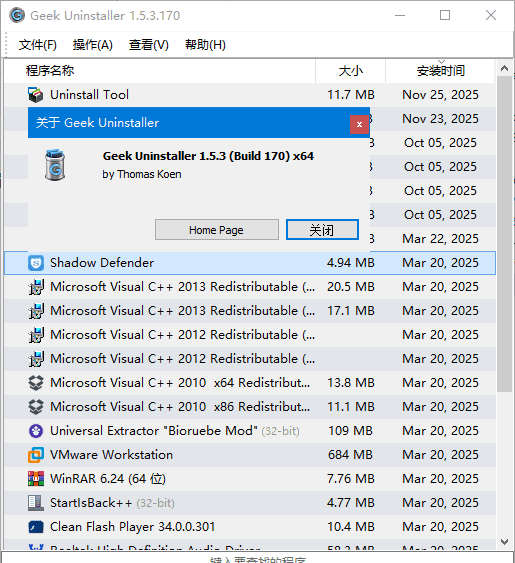Click the WinRAR 6.24 icon

(x=36, y=479)
